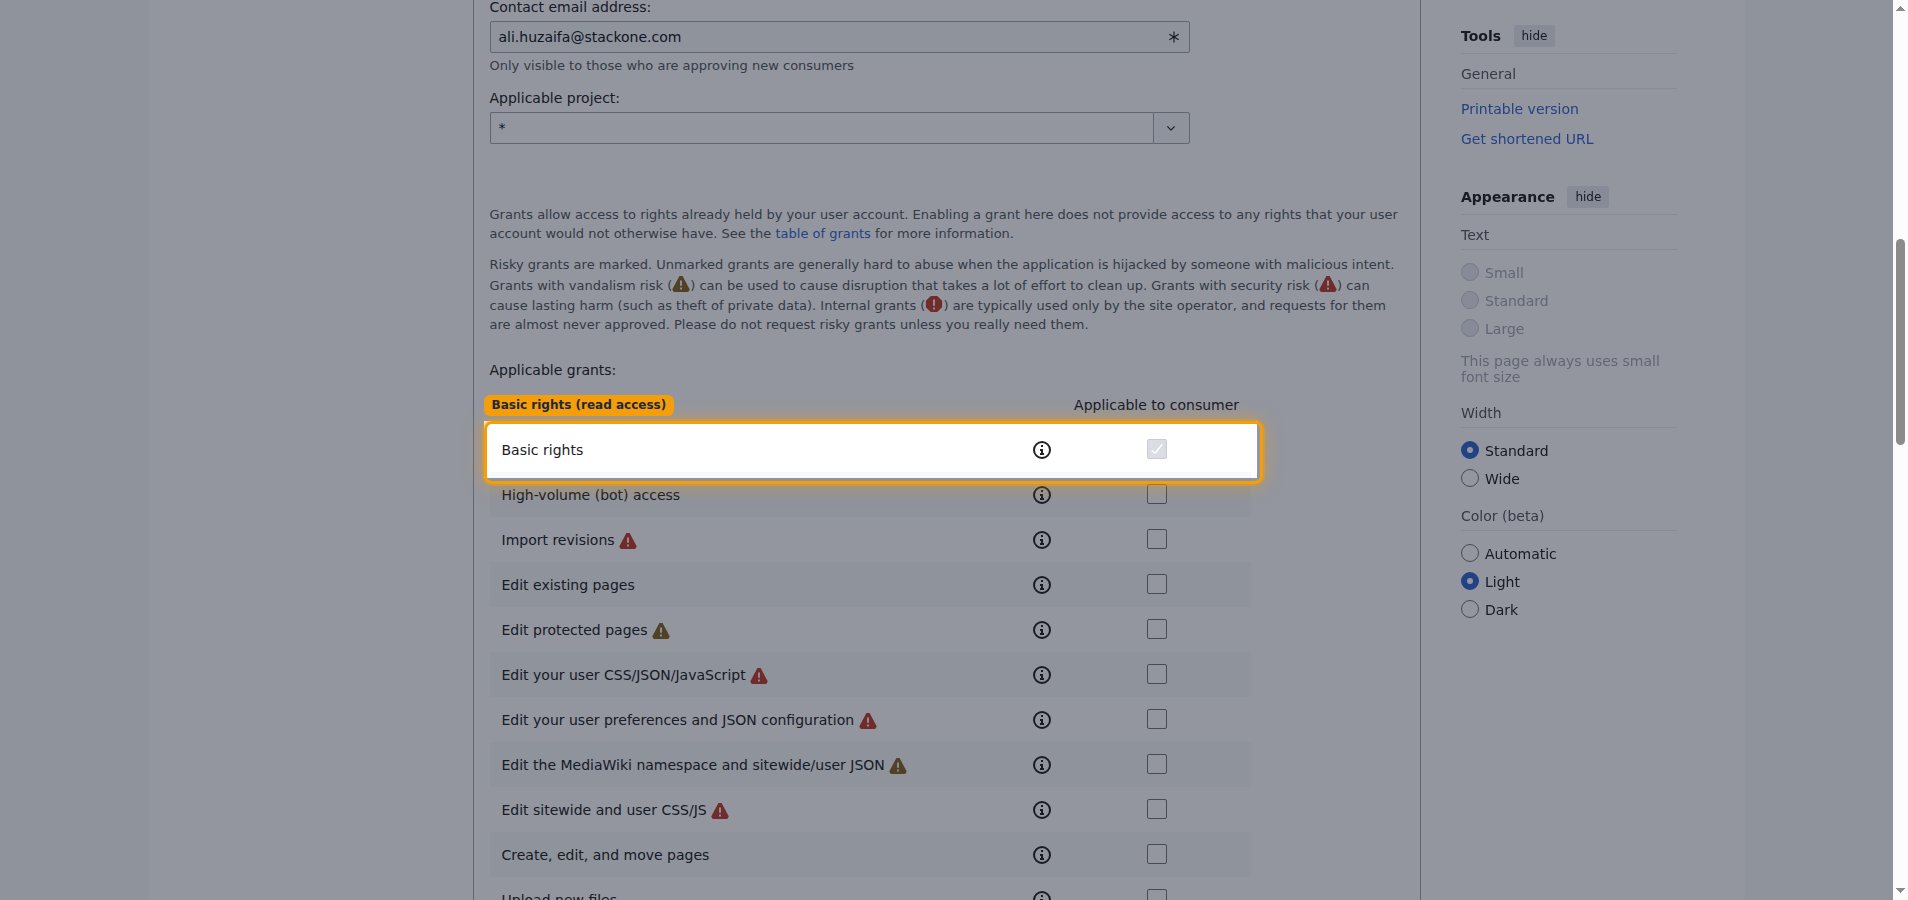The width and height of the screenshot is (1908, 900).
Task: Select Wide width option
Action: pos(1470,478)
